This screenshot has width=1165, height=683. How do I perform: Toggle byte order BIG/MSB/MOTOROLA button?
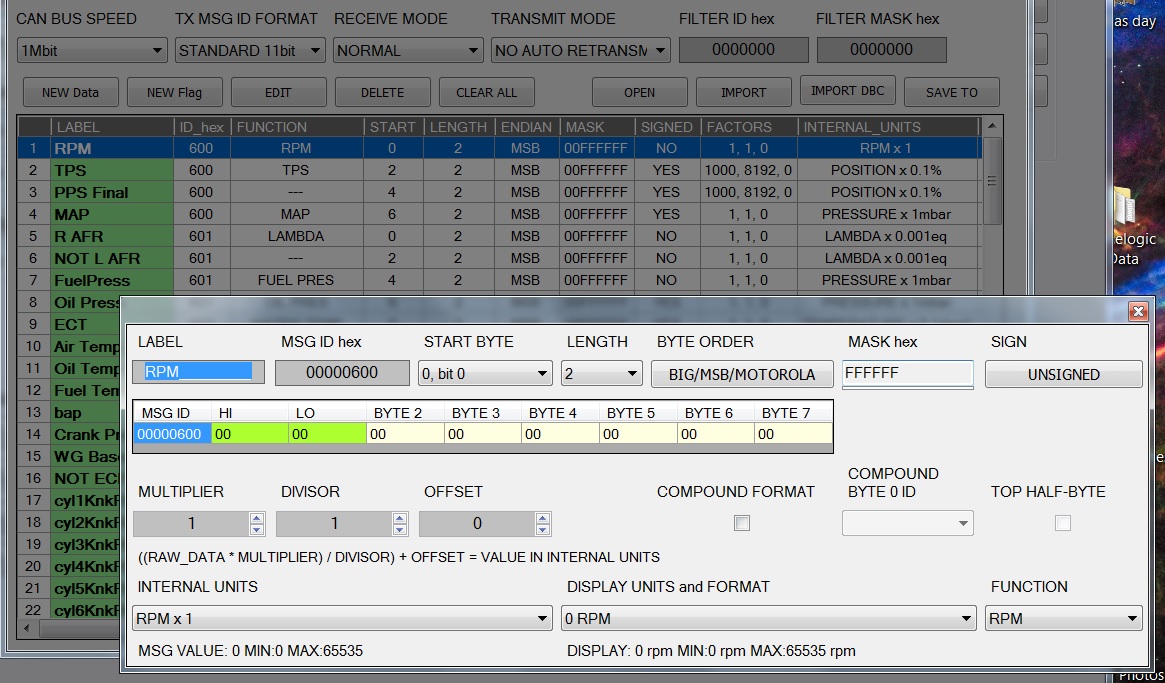tap(742, 374)
